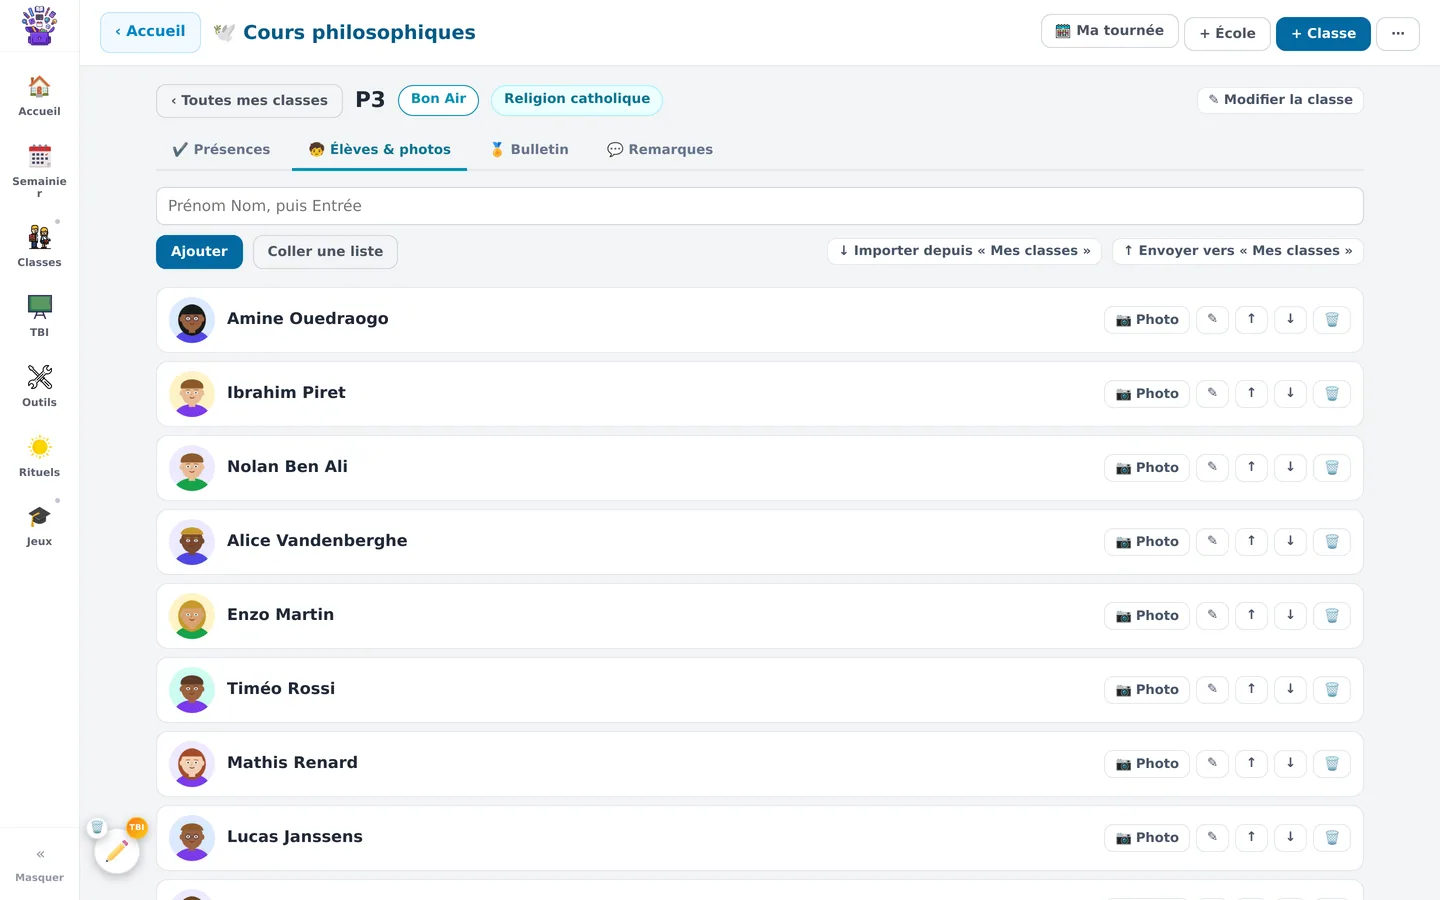Open the three-dots more options menu

pos(1398,33)
